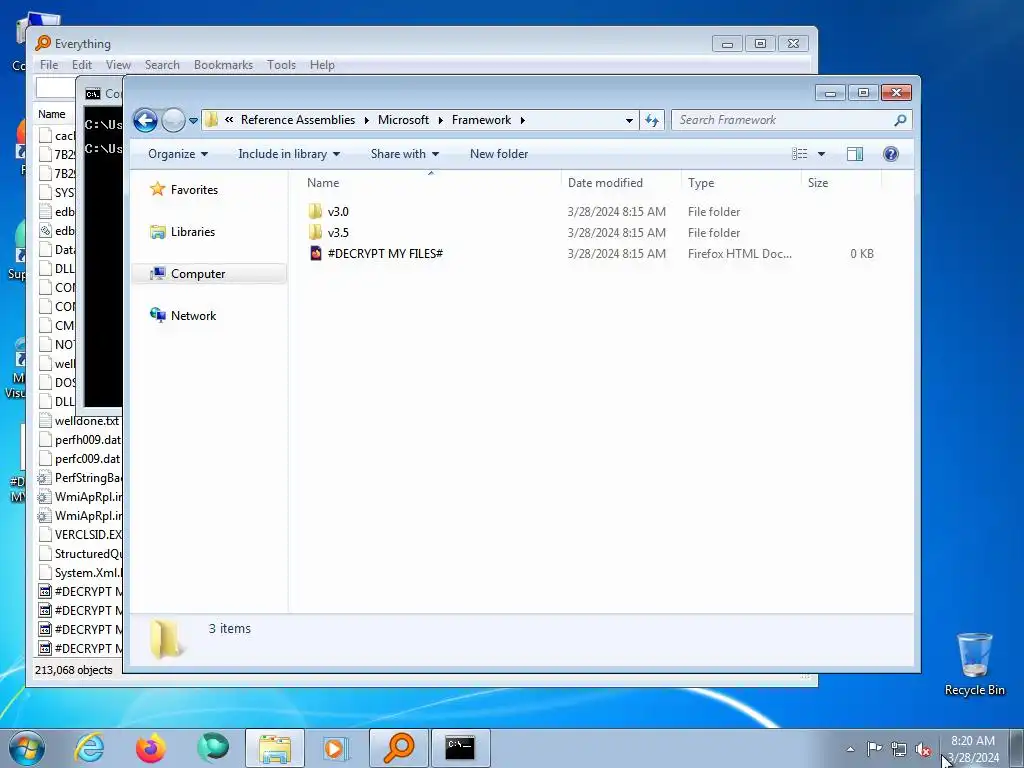The image size is (1024, 768).
Task: Select the v3.5 folder icon
Action: click(x=315, y=232)
